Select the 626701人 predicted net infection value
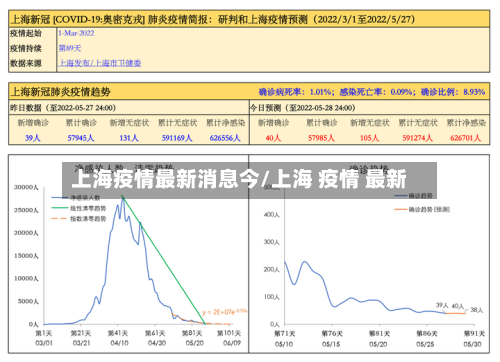500x362 pixels. [x=466, y=138]
